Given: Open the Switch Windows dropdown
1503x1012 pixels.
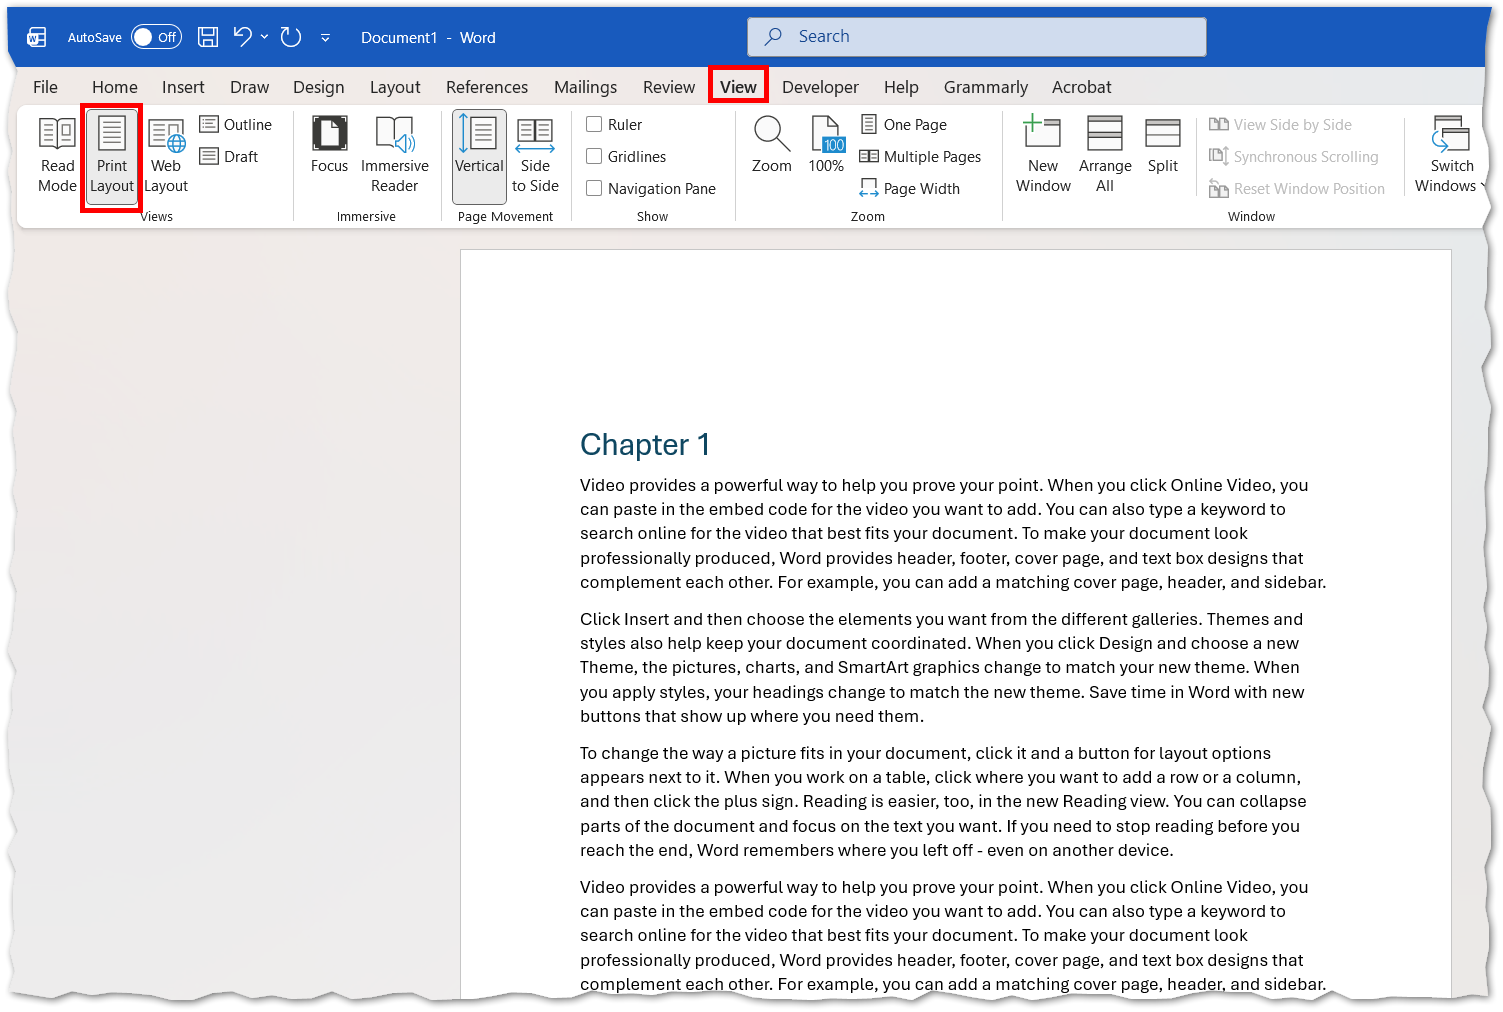Looking at the screenshot, I should click(x=1450, y=155).
